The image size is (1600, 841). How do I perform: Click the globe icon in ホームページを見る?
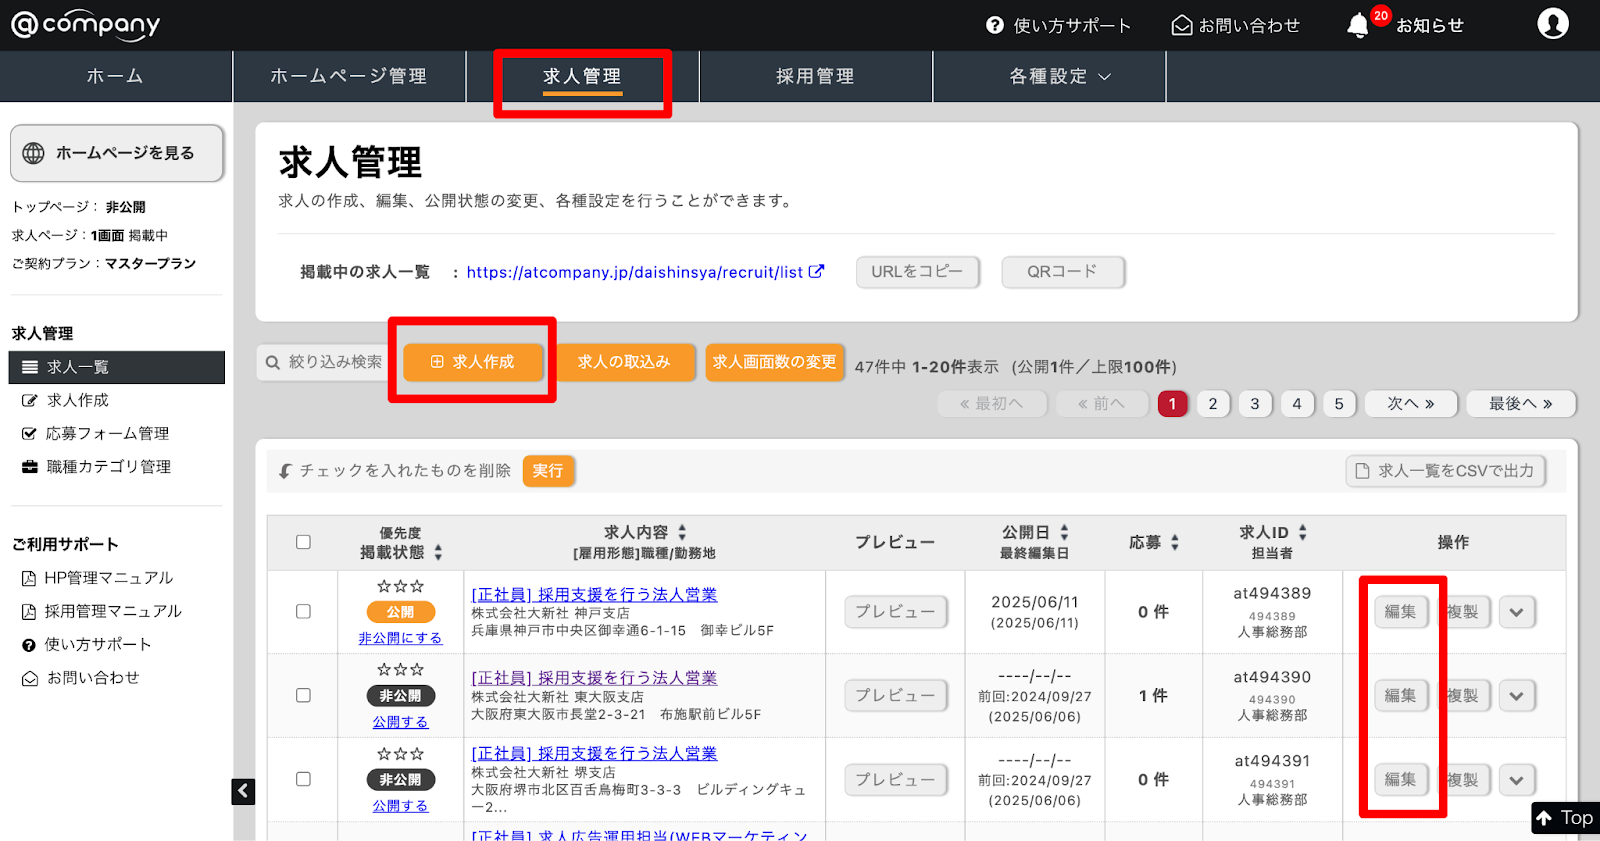click(x=34, y=153)
